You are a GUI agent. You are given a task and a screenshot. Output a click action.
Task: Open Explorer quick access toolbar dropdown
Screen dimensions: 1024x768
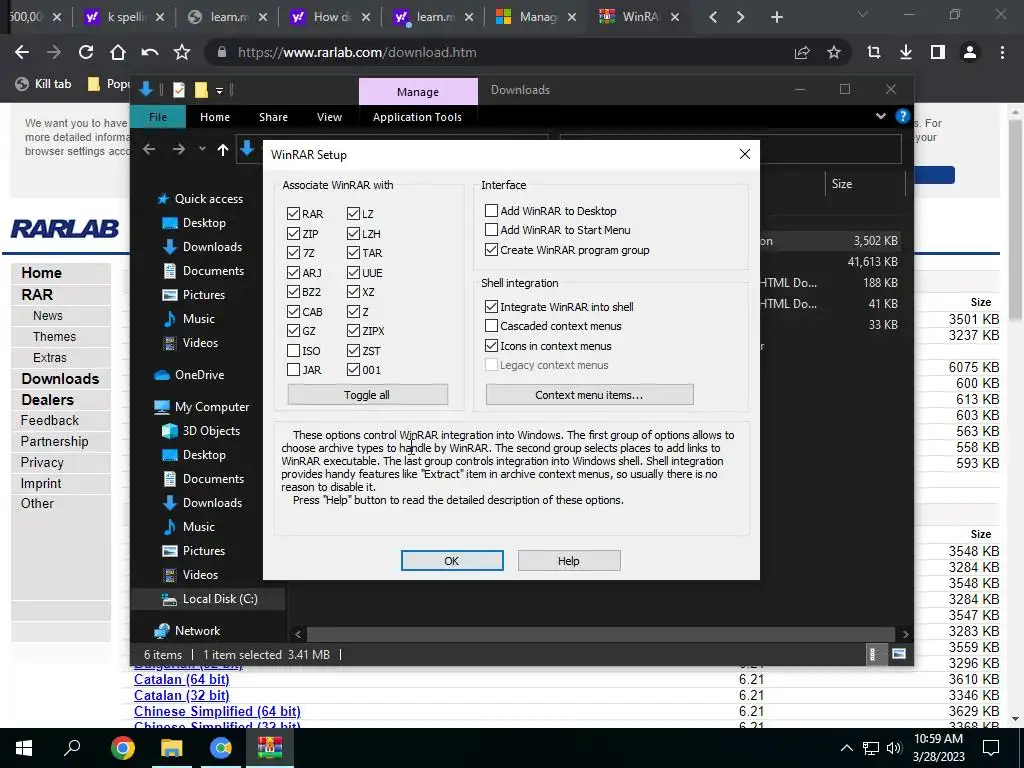[x=219, y=90]
